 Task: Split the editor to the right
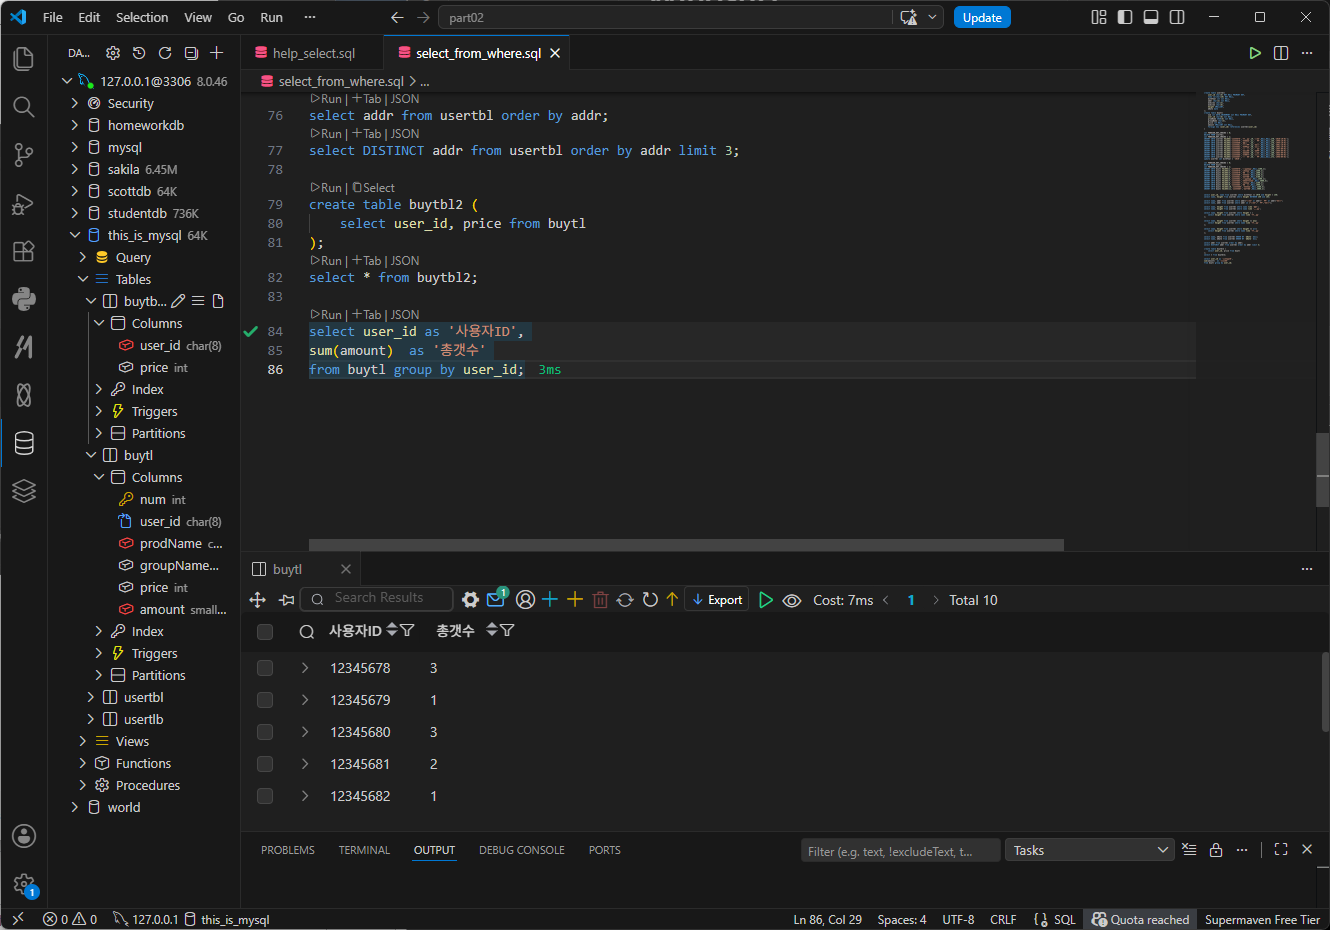point(1281,53)
